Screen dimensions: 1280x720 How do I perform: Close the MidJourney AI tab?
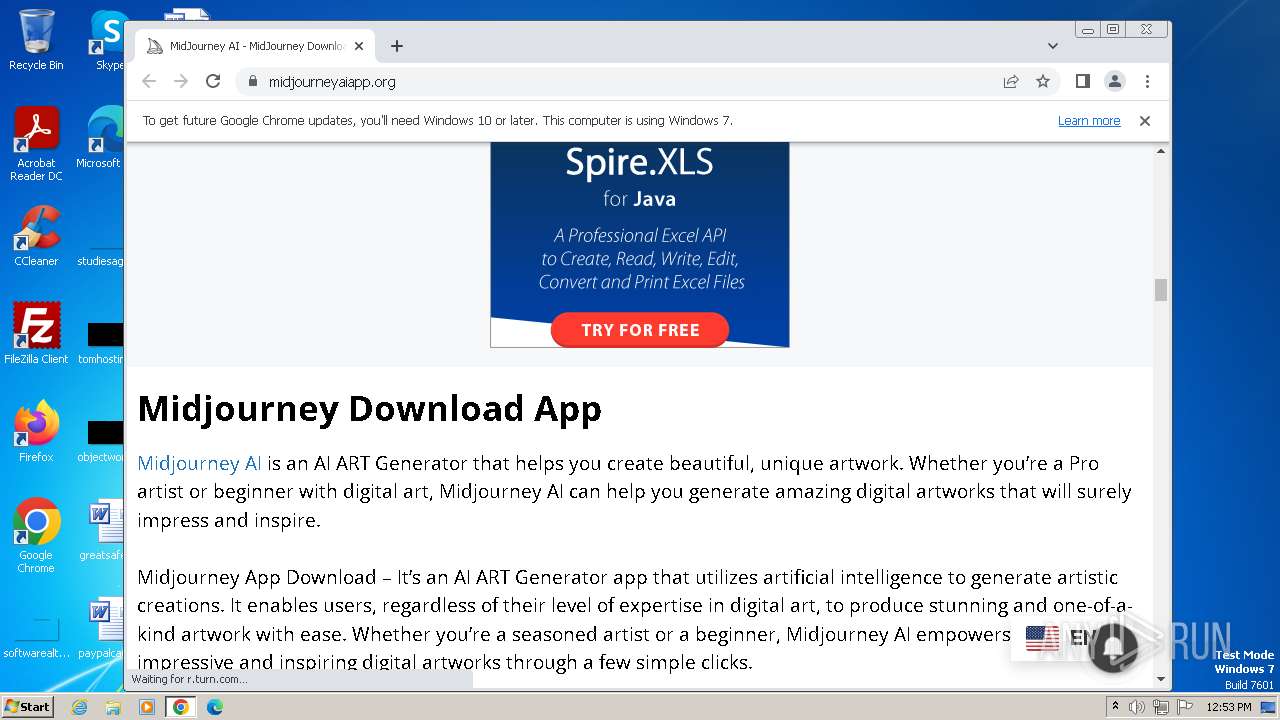click(359, 46)
